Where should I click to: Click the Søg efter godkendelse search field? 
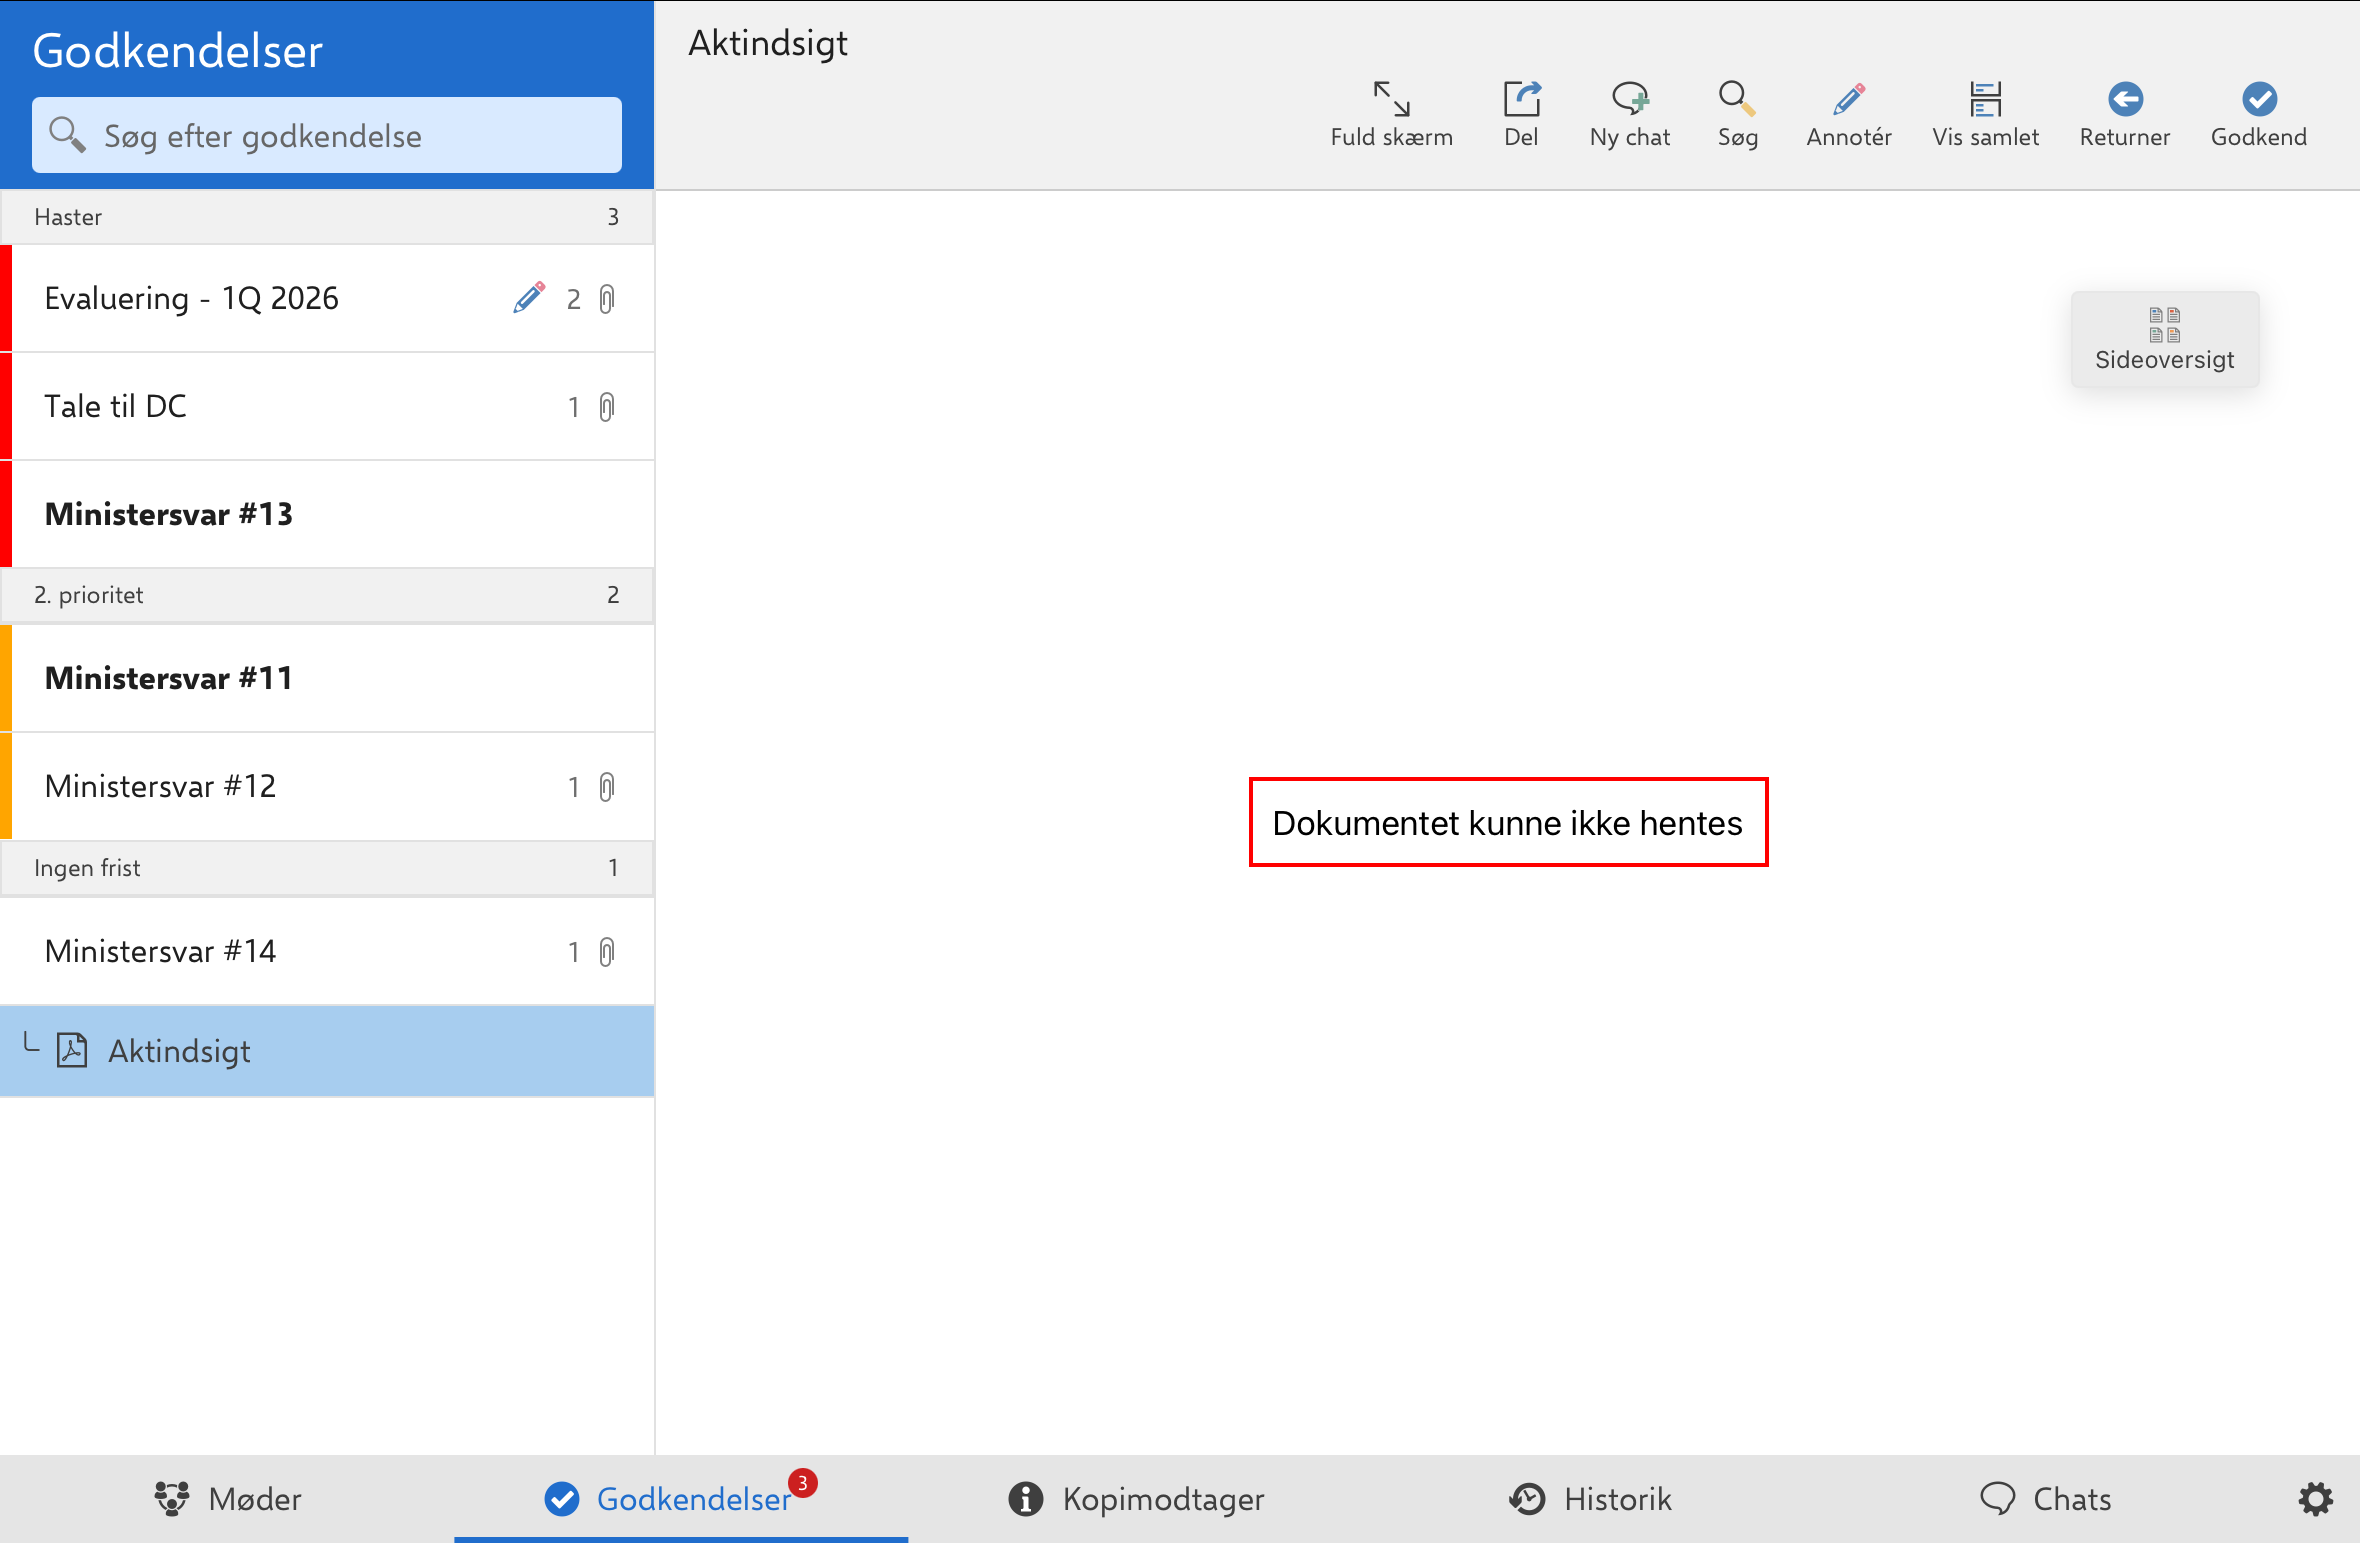(327, 135)
